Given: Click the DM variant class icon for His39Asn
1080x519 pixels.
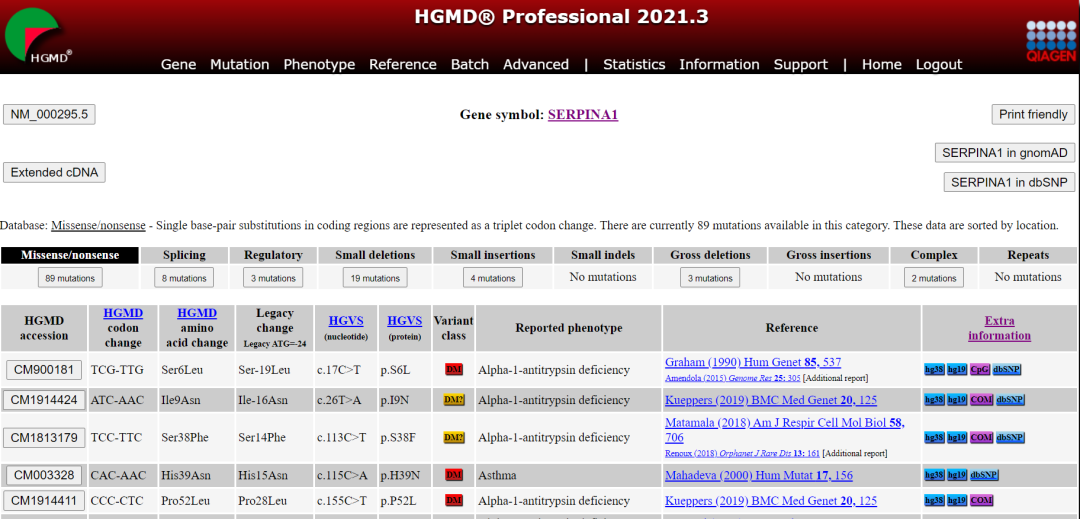Looking at the screenshot, I should 453,474.
